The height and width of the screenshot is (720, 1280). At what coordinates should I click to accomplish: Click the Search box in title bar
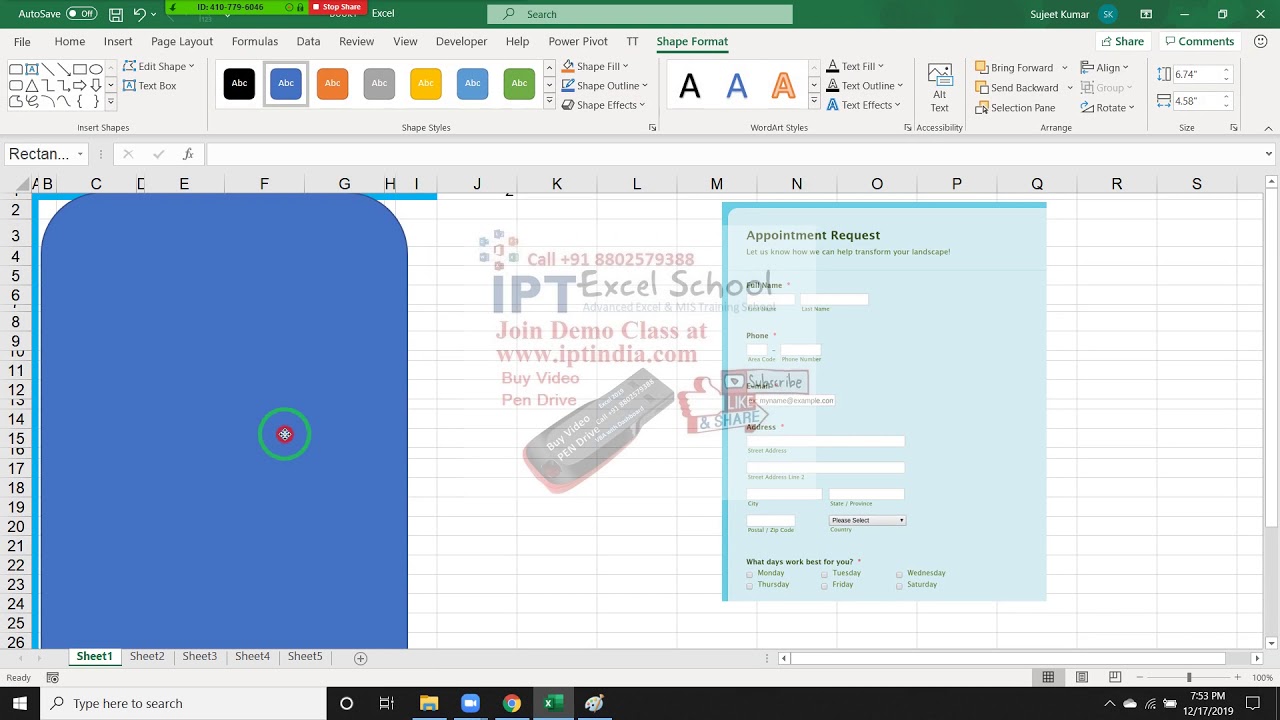pyautogui.click(x=640, y=14)
